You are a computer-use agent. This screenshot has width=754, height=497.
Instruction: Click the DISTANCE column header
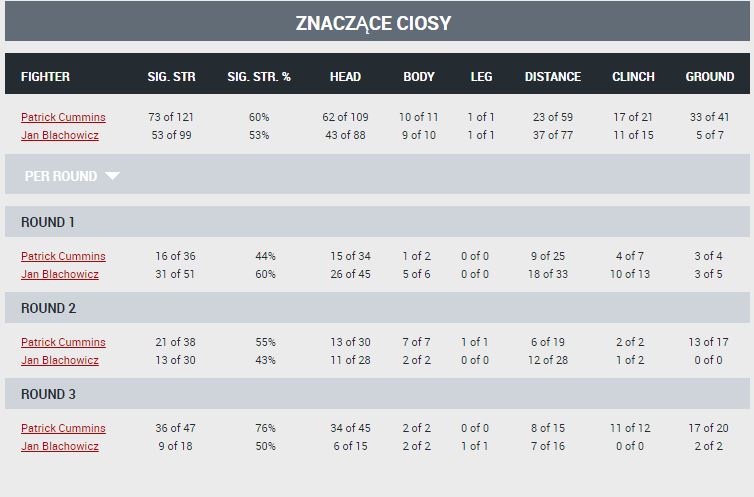(x=553, y=77)
